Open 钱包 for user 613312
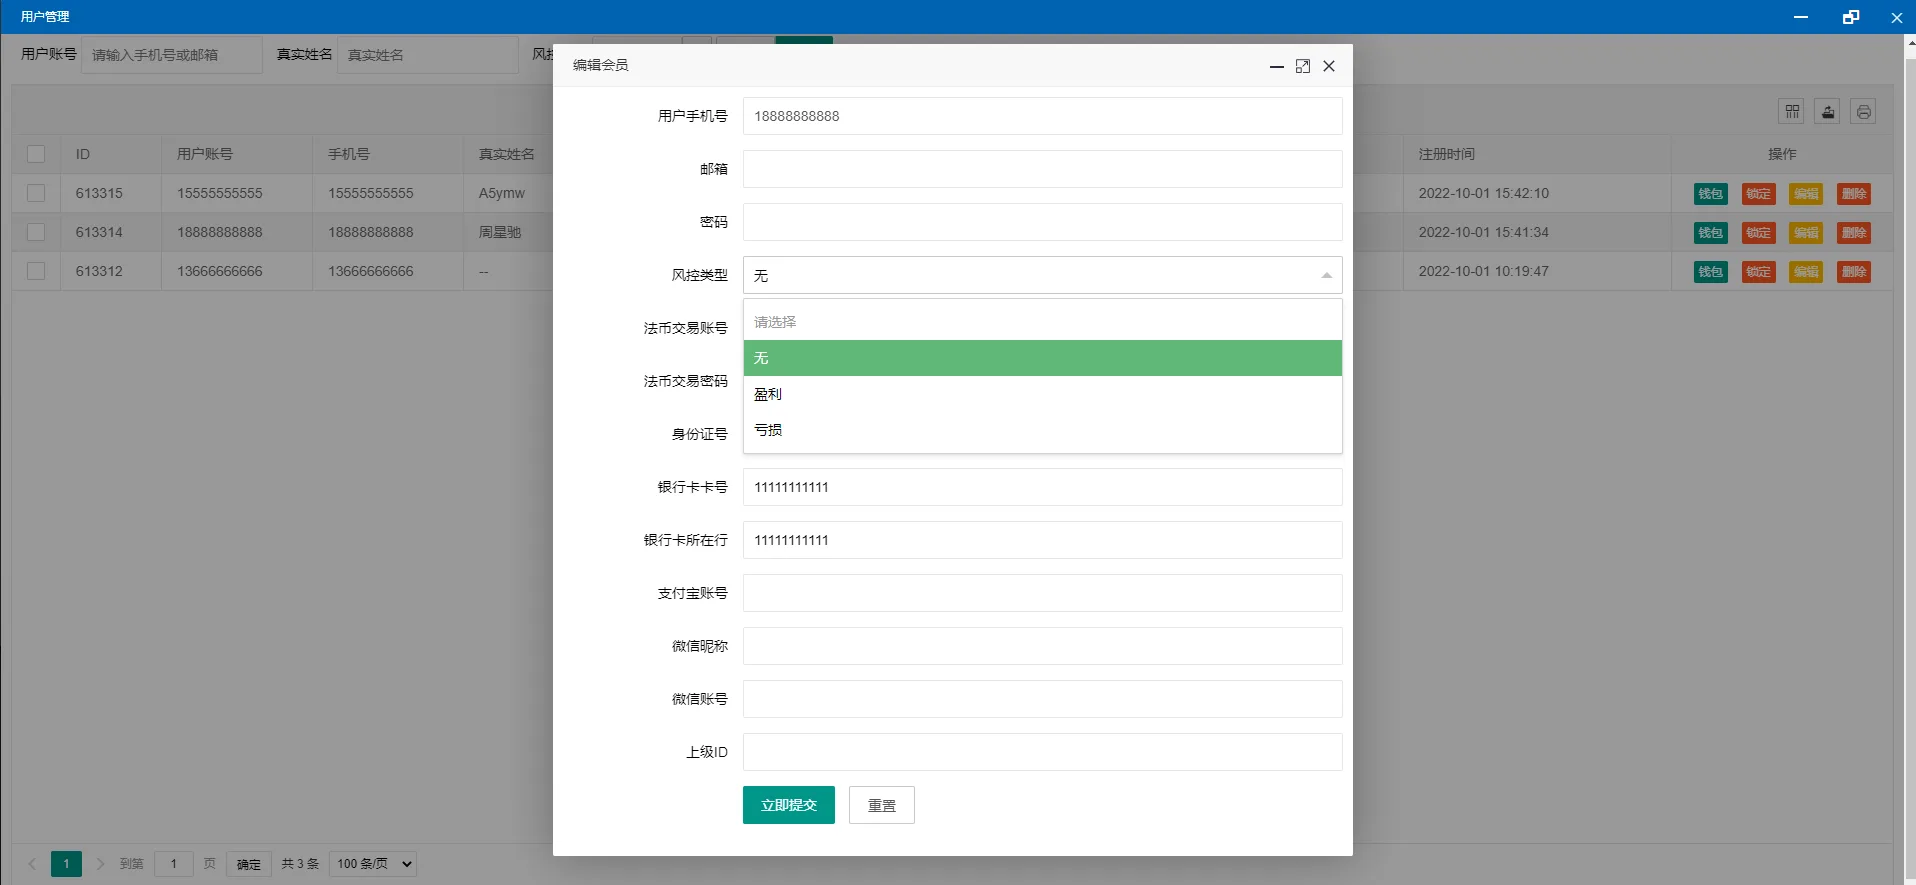 coord(1710,272)
